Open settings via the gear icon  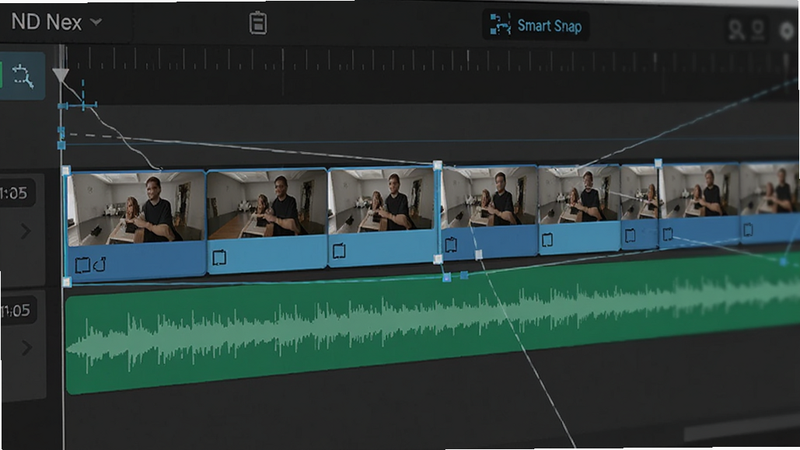pos(789,31)
